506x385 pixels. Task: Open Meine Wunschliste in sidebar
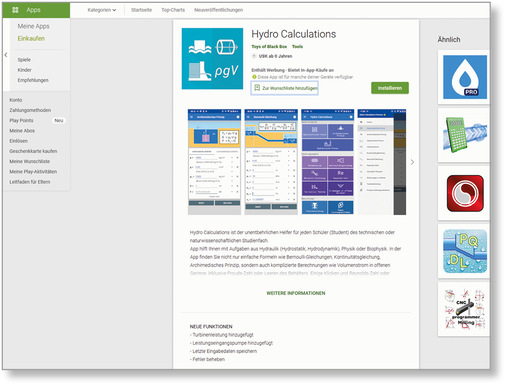[x=30, y=161]
